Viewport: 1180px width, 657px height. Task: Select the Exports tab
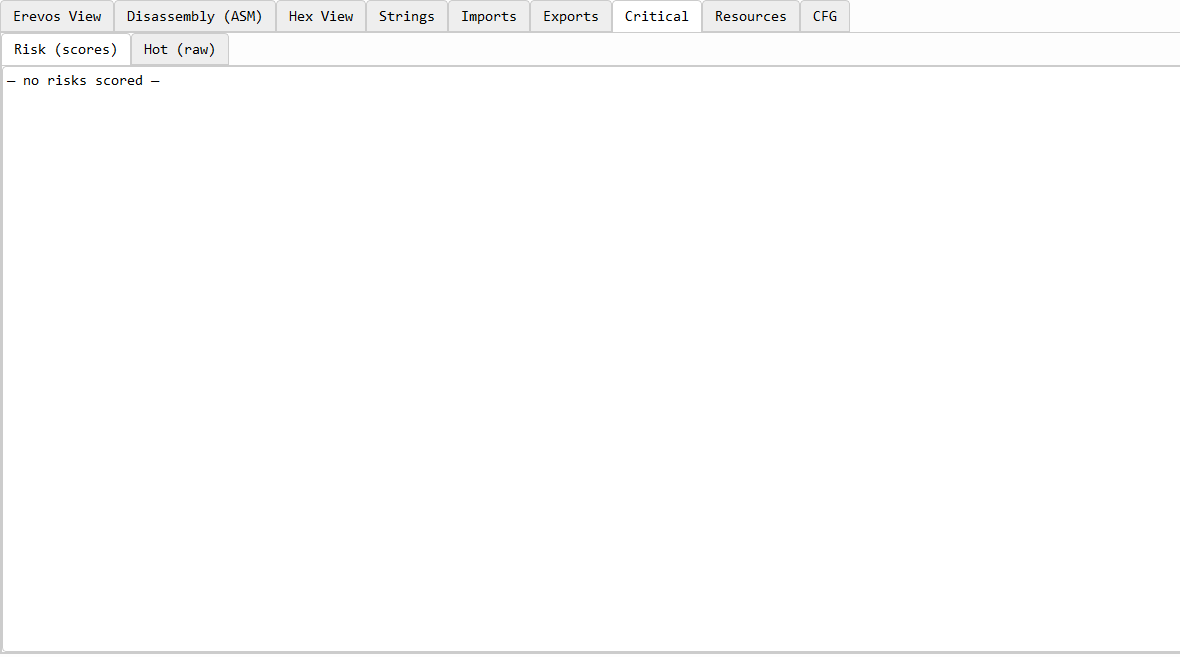571,17
